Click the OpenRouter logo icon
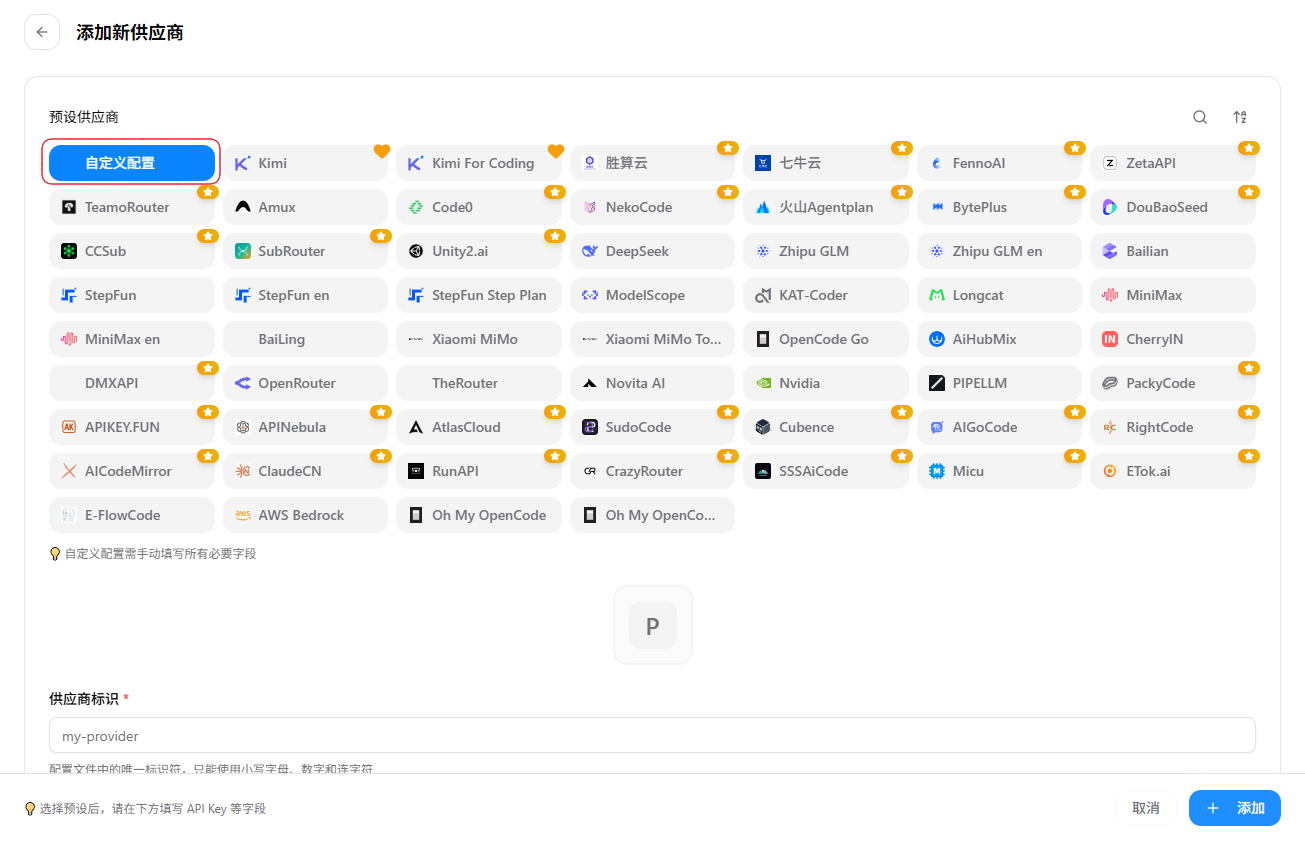Screen dimensions: 1305x842 (242, 383)
